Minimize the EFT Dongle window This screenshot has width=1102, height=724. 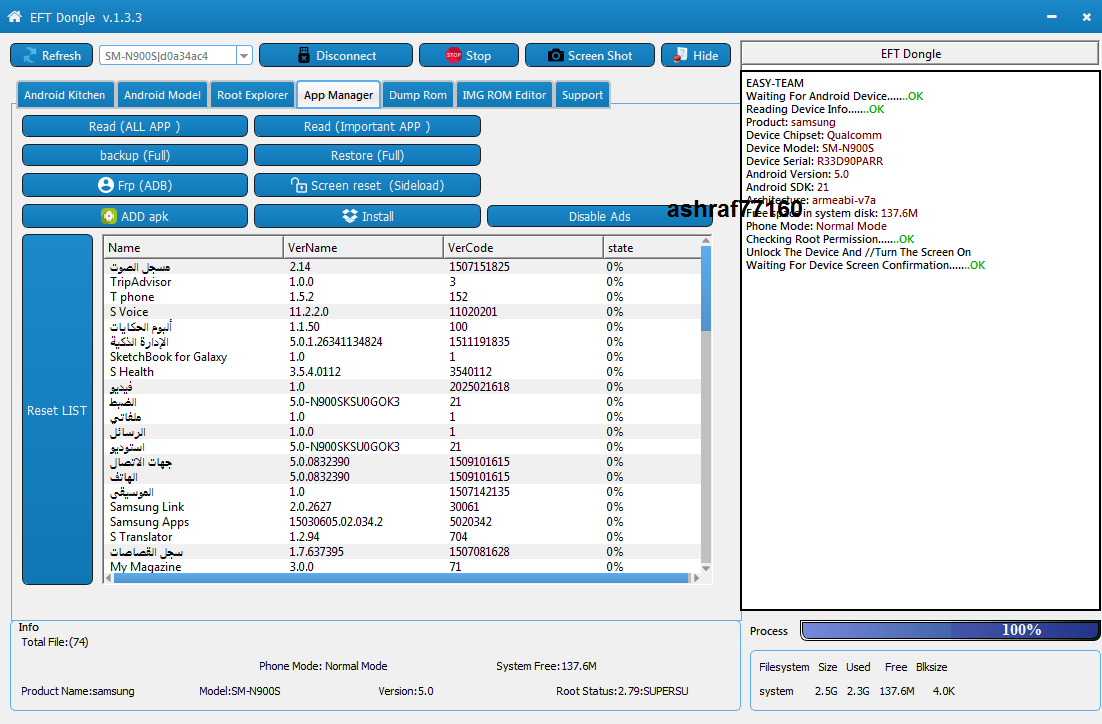[1051, 16]
